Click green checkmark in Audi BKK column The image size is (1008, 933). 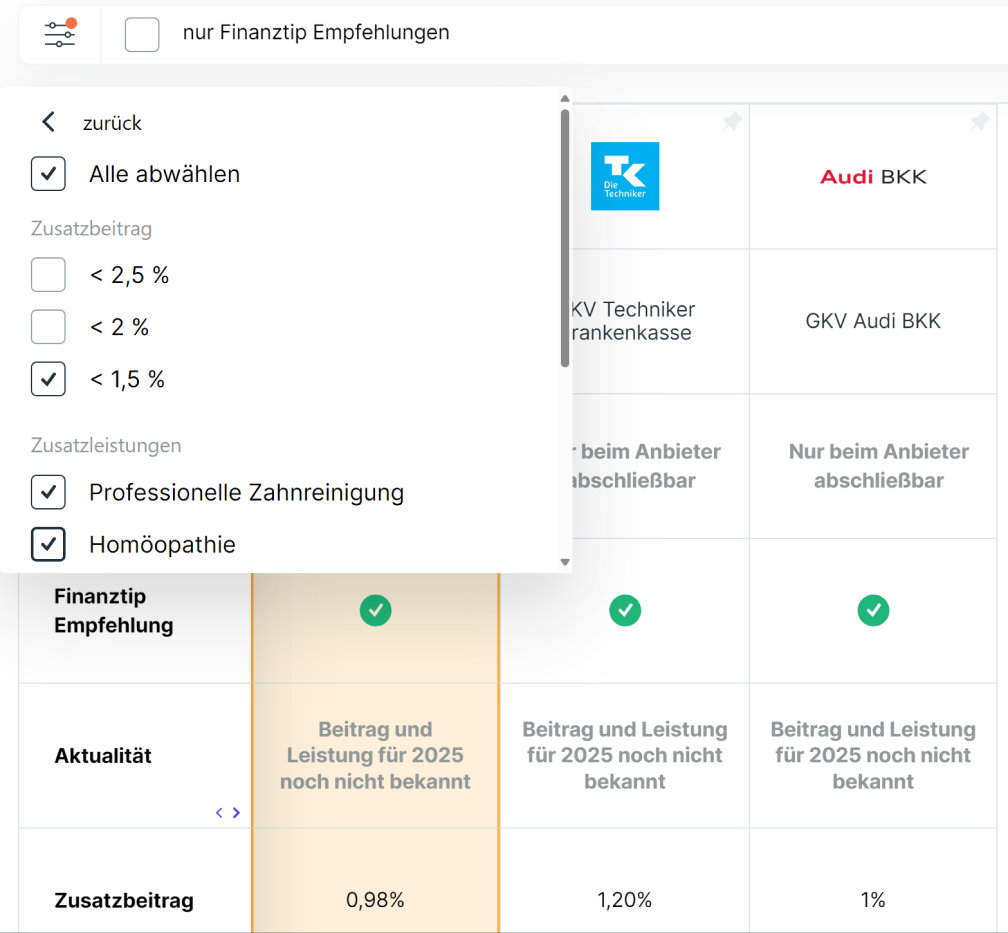[x=873, y=610]
